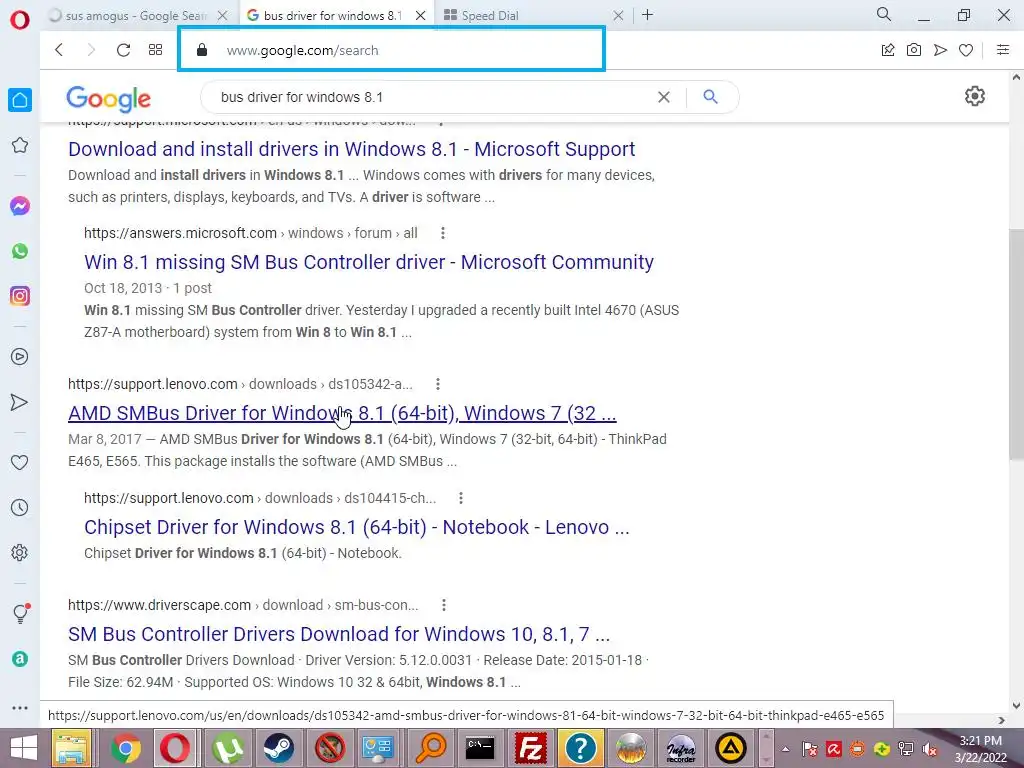The image size is (1024, 768).
Task: Open sidebar setup three dots
Action: coord(20,708)
